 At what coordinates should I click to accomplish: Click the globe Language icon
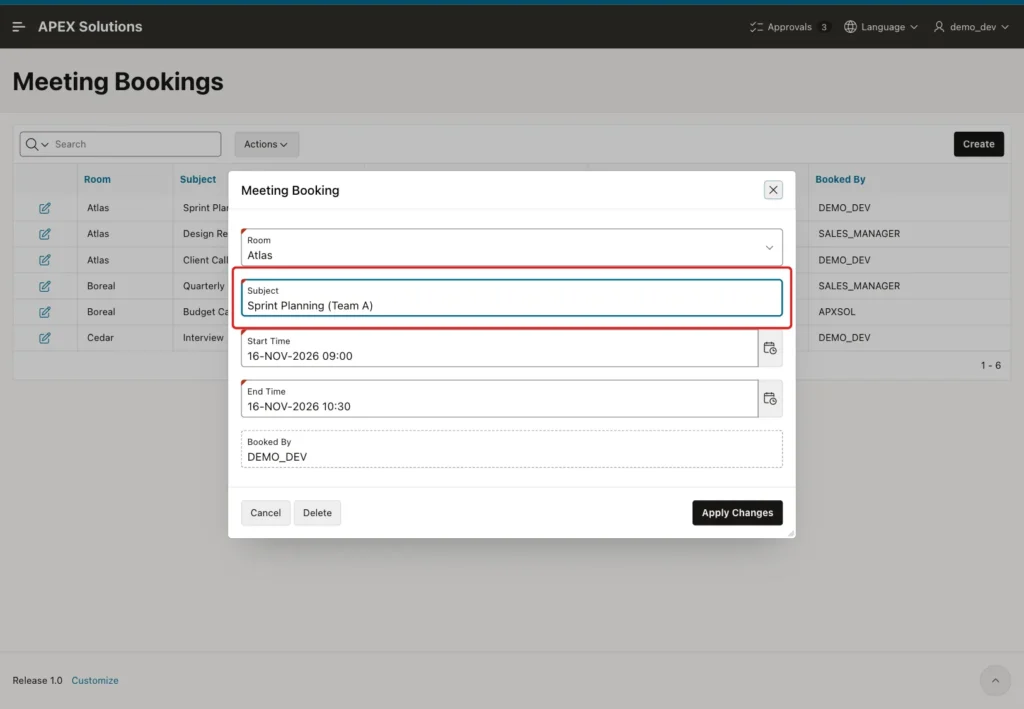point(850,27)
